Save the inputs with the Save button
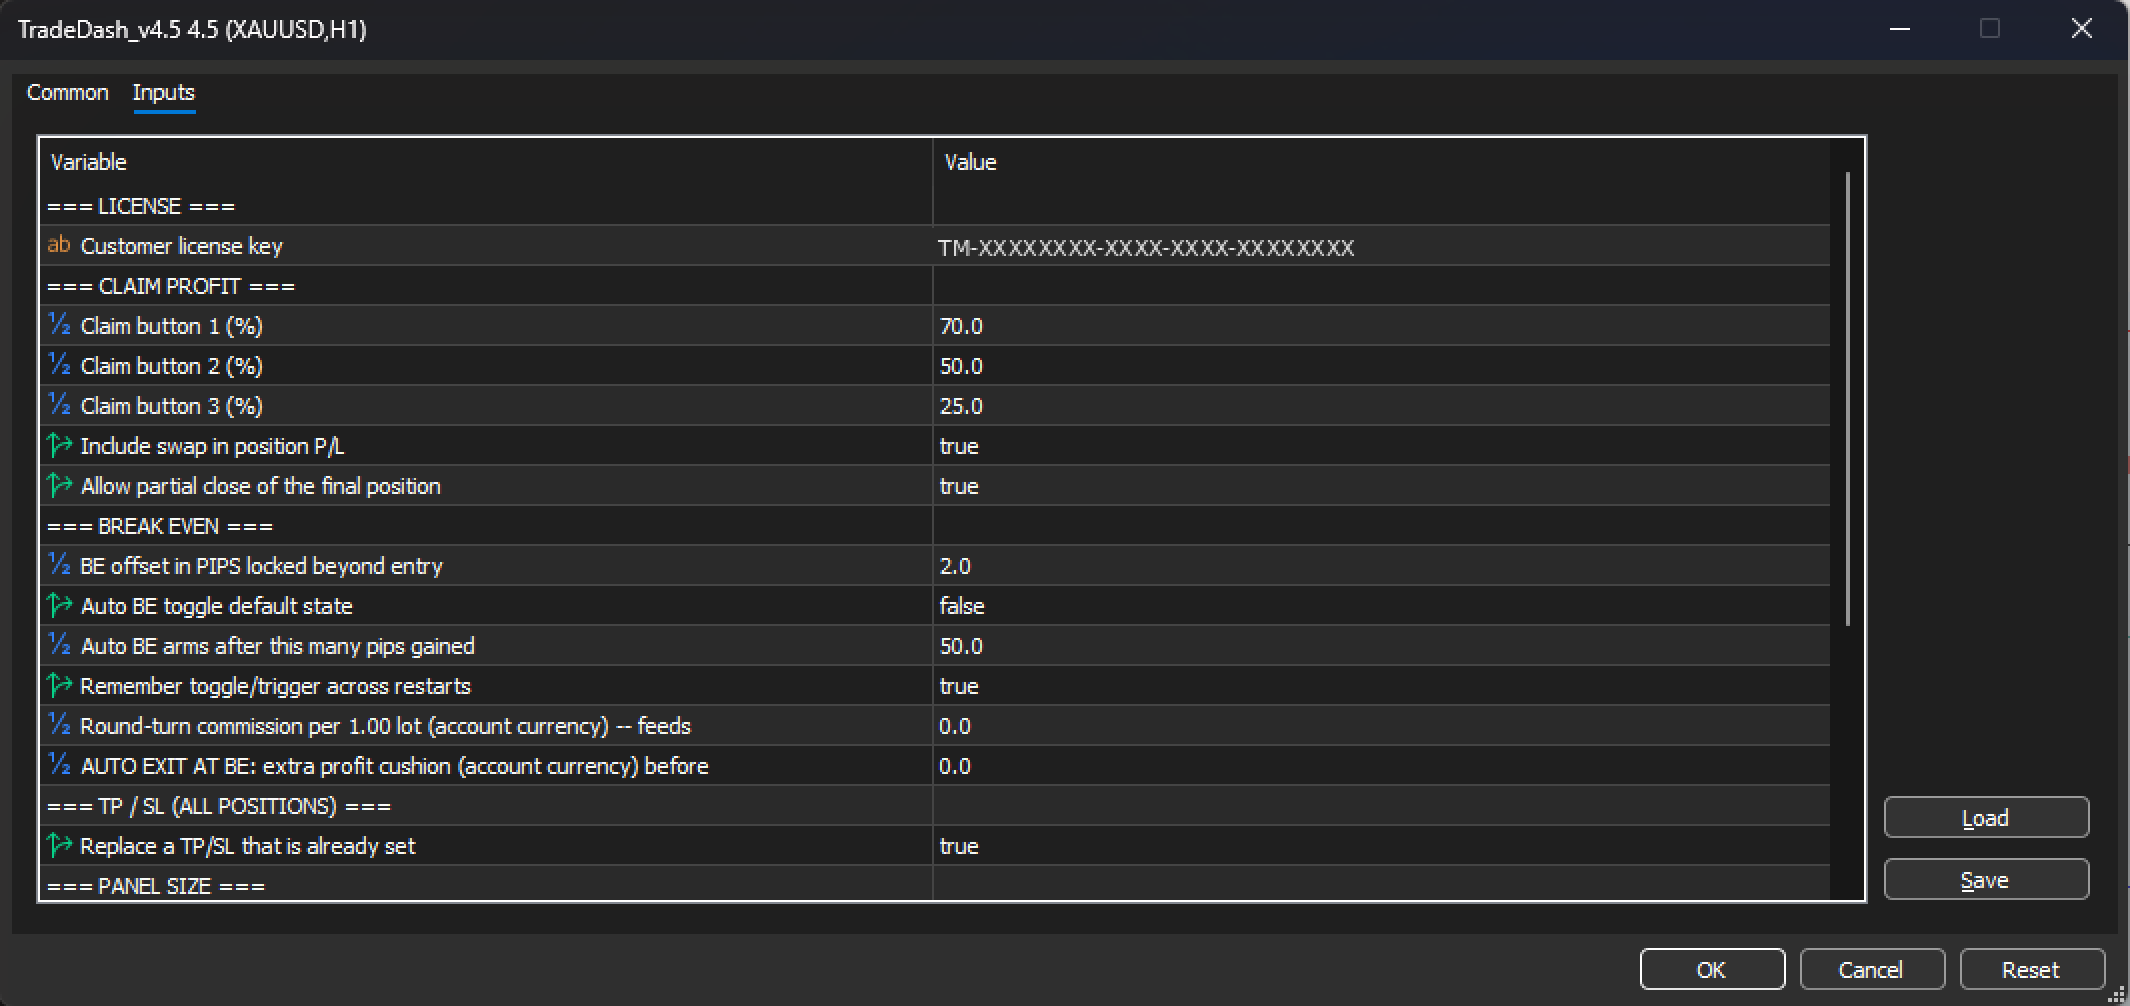The height and width of the screenshot is (1006, 2130). 1986,880
